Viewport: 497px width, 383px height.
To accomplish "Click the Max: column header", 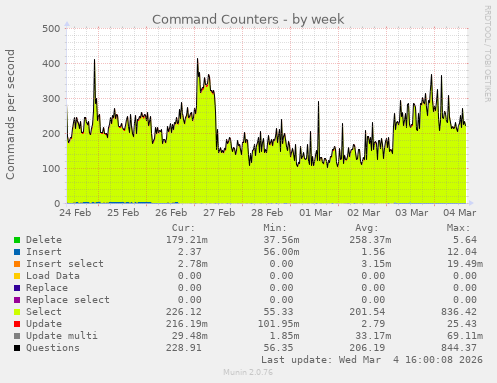I will click(x=458, y=228).
